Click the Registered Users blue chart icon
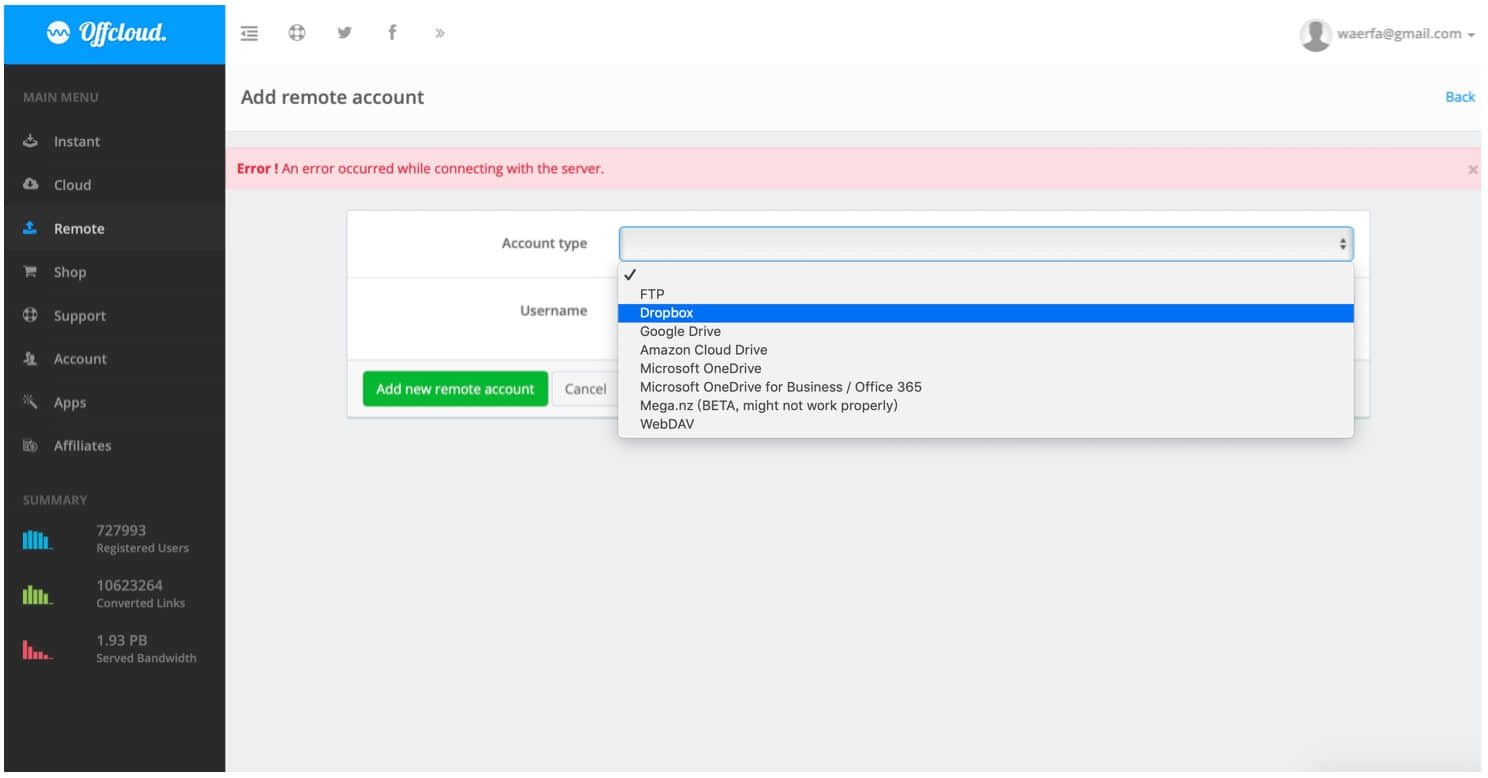Screen dimensions: 1488x778 coord(37,541)
